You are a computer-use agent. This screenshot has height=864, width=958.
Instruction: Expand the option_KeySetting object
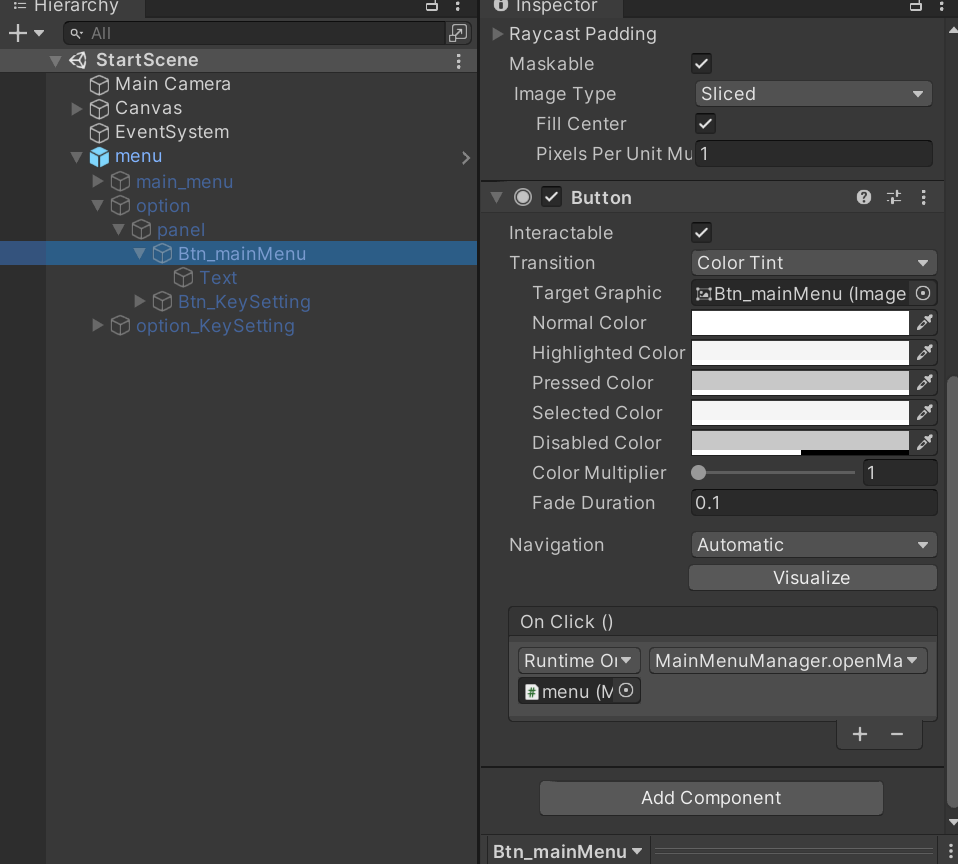(x=97, y=325)
